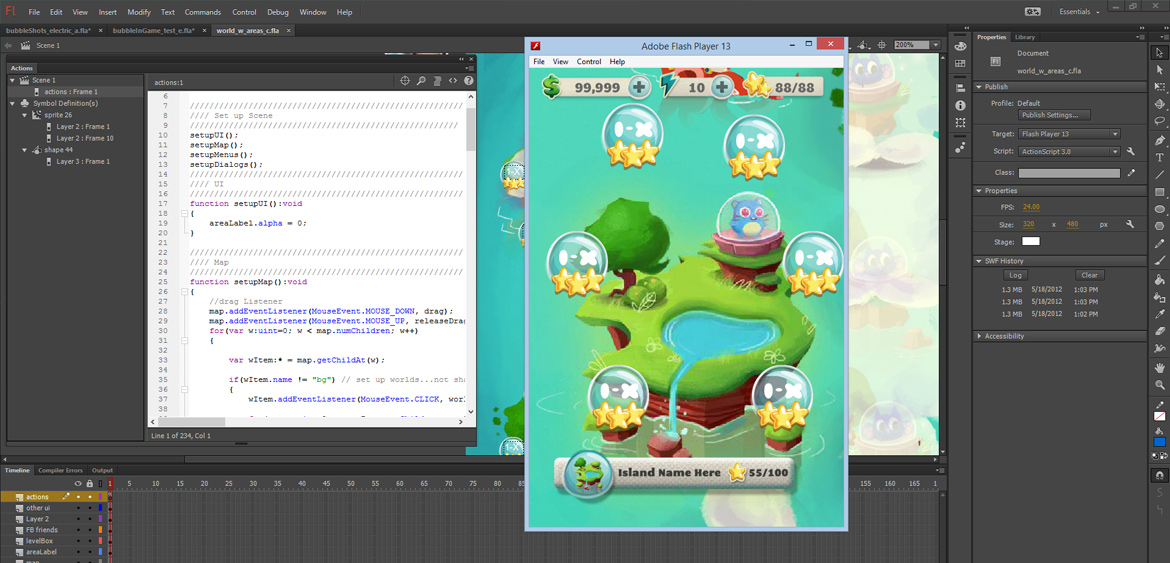
Task: Open the Modify menu
Action: 139,12
